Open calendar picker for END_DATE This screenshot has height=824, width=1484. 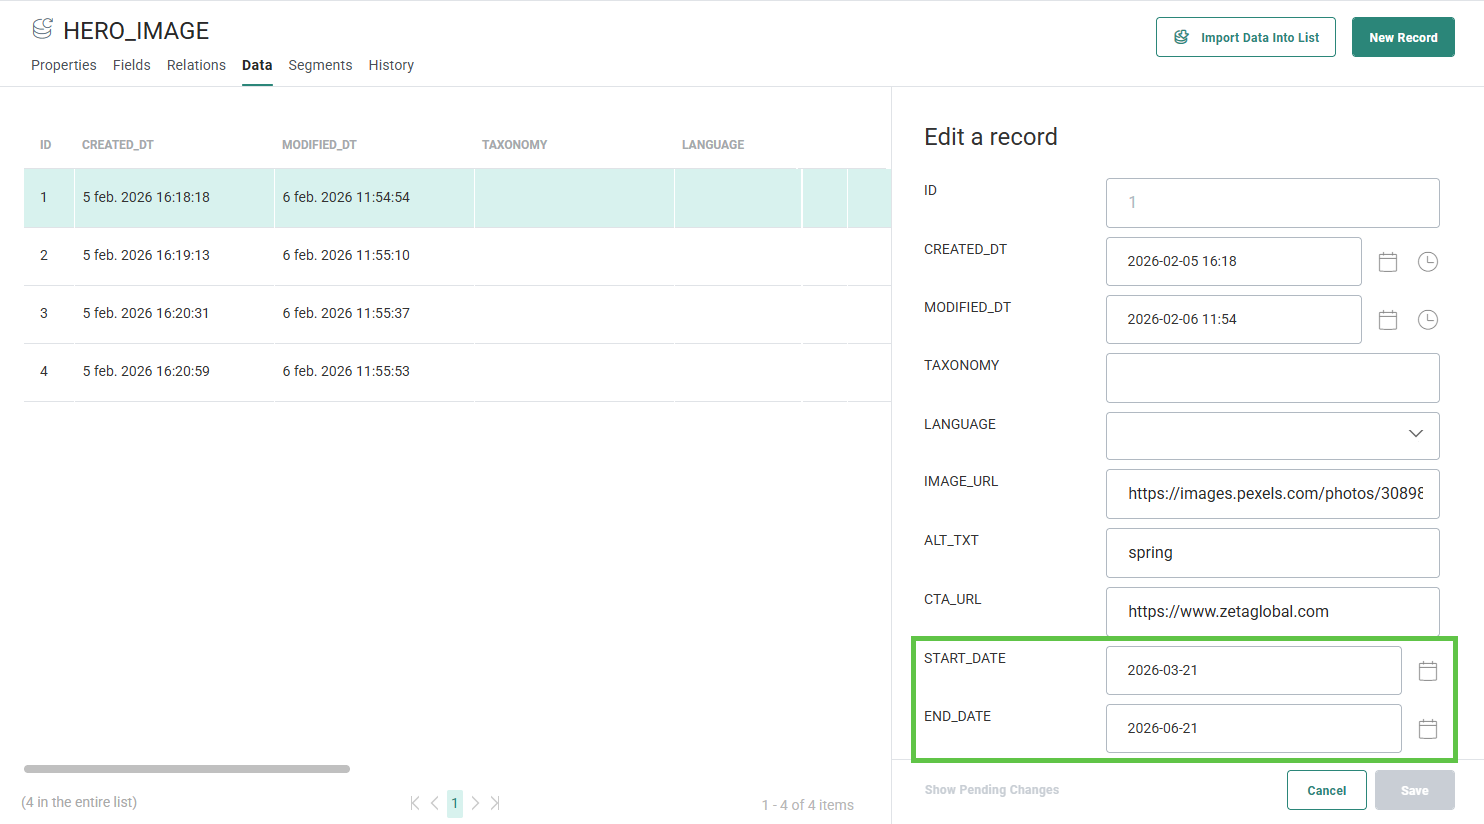click(1427, 729)
